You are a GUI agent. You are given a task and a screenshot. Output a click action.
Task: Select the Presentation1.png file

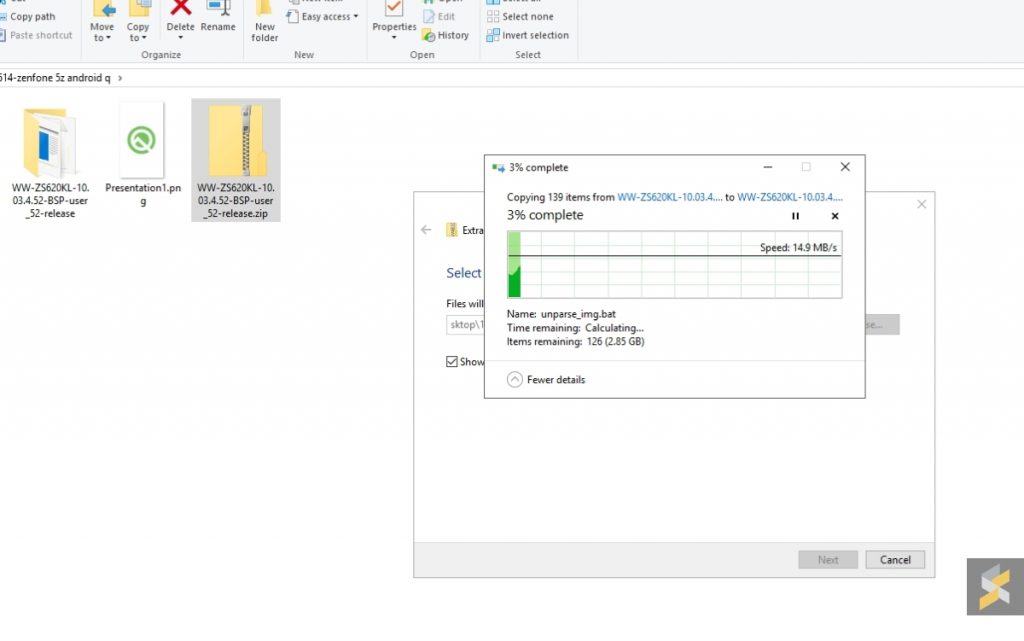[x=142, y=155]
